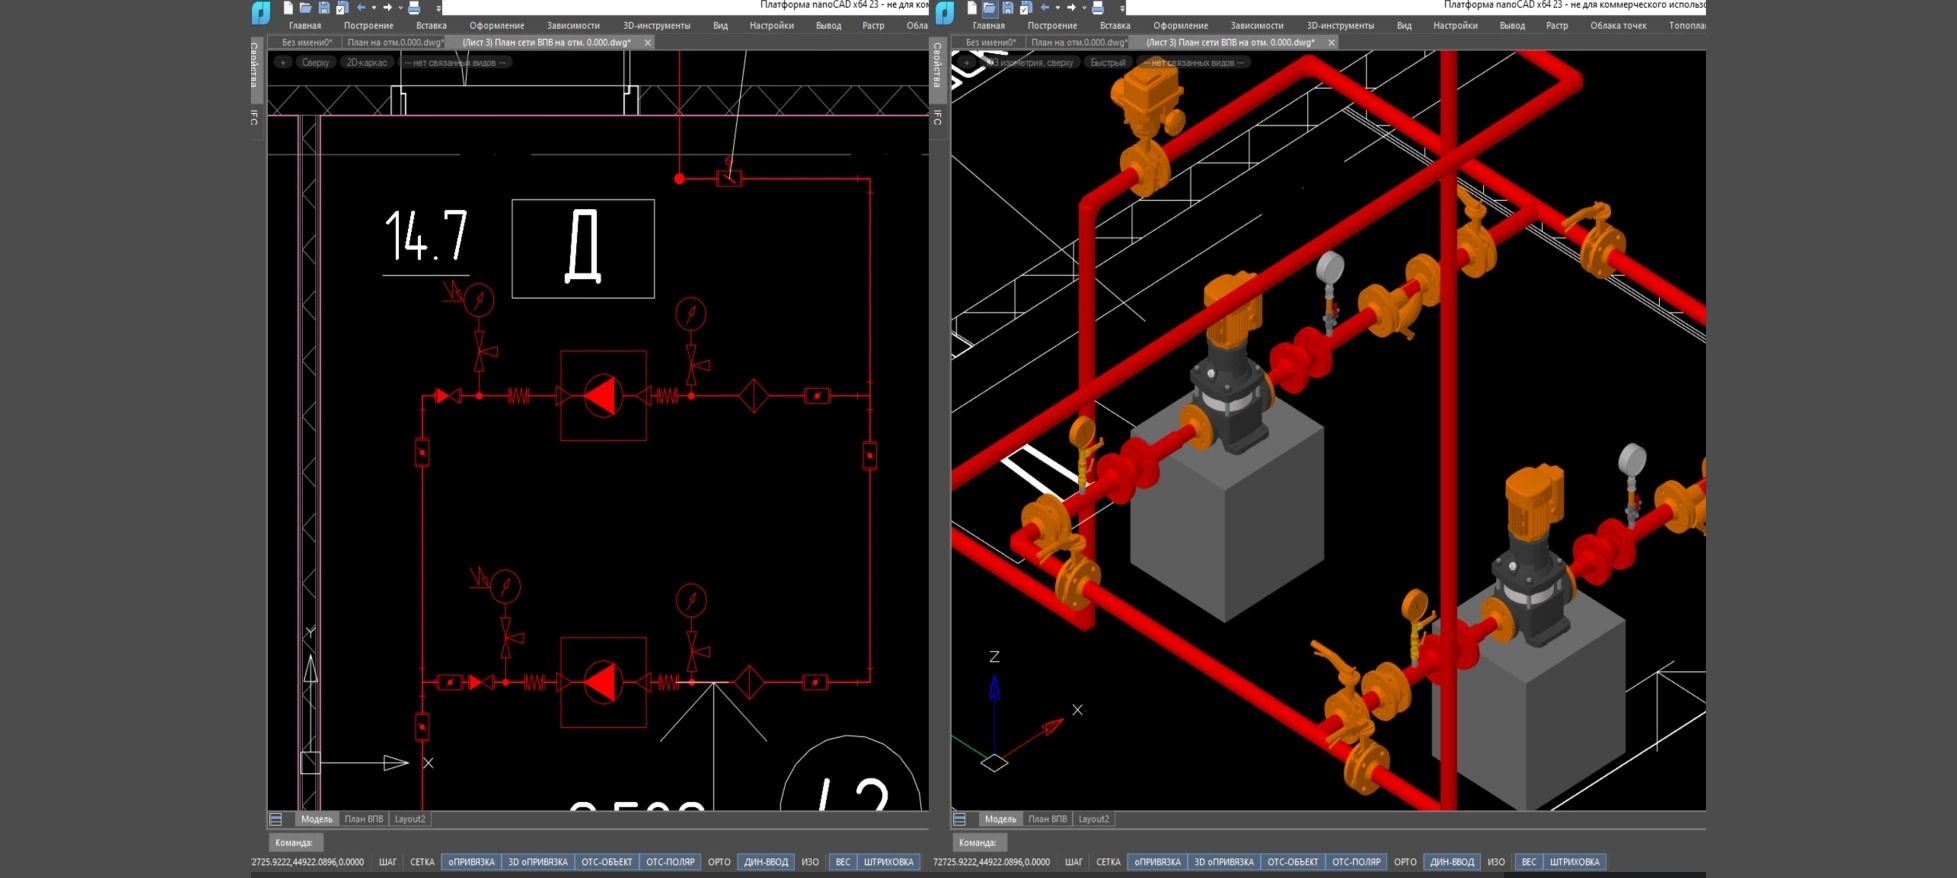
Task: Open 3D-инструменты ribbon tab in right window
Action: pos(1340,25)
